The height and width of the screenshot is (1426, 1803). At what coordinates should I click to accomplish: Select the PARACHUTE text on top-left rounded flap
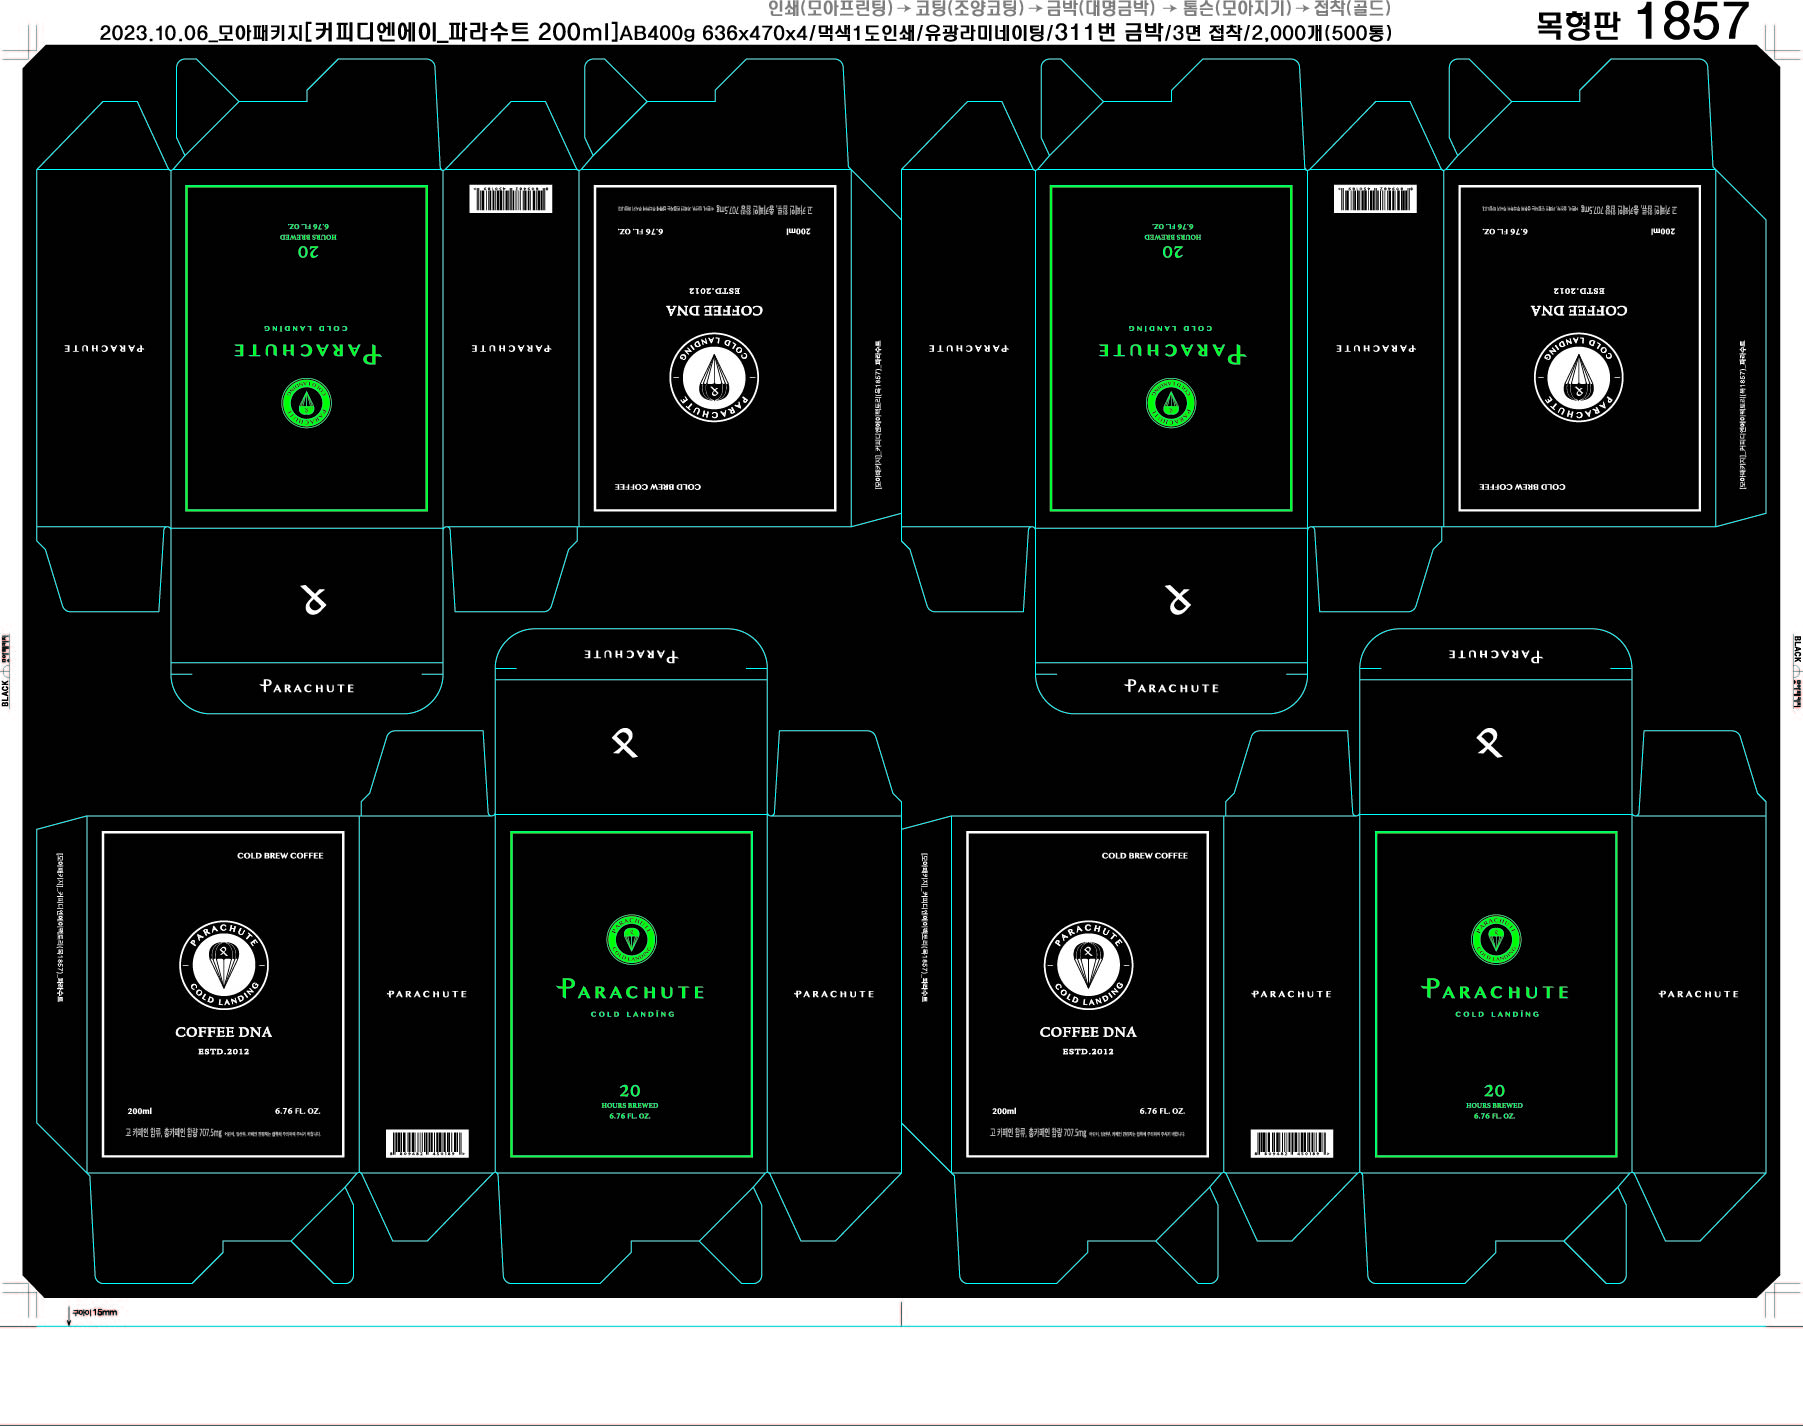pyautogui.click(x=307, y=687)
